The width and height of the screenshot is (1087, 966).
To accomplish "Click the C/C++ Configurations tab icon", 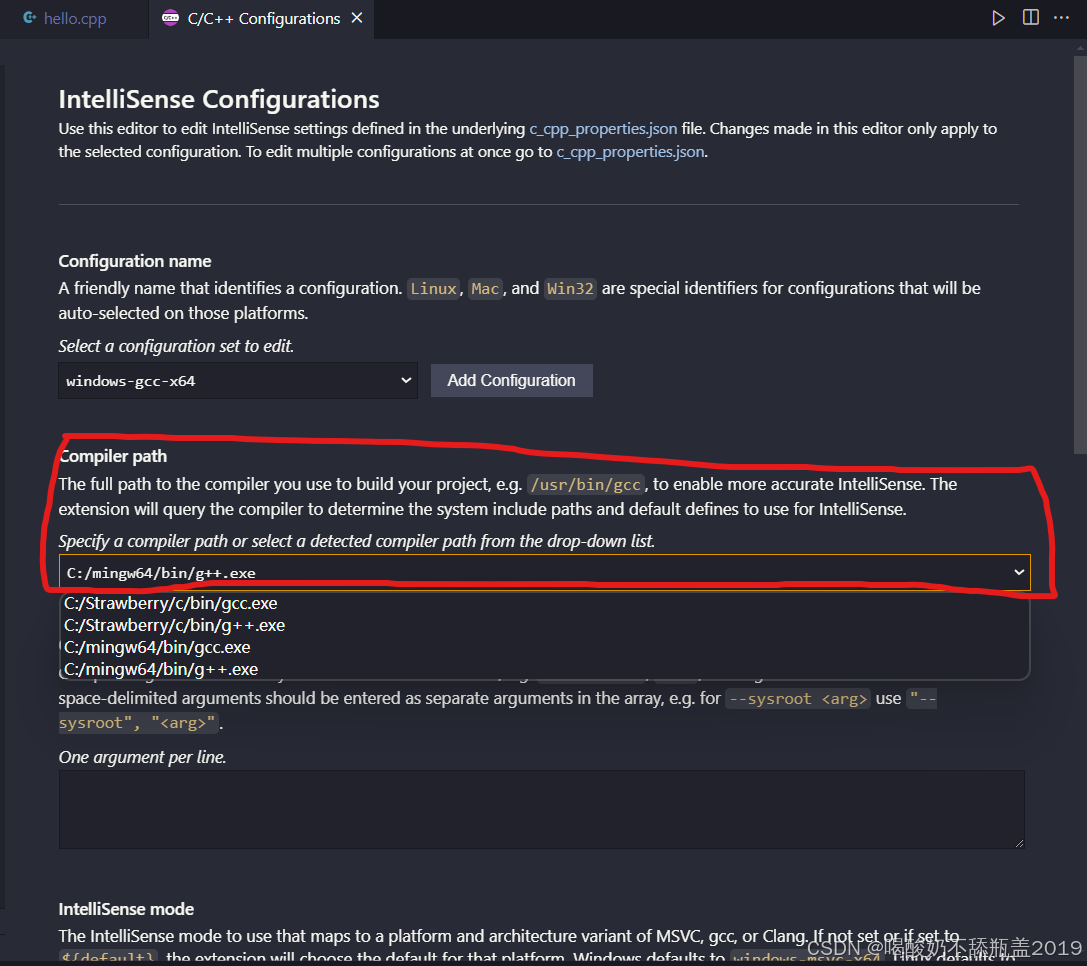I will click(170, 18).
